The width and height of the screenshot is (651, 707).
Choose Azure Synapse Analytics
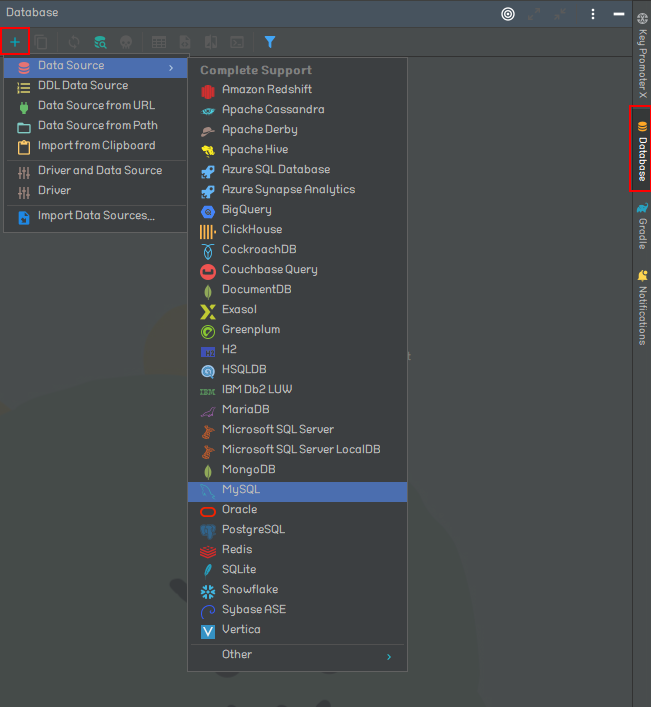click(x=298, y=190)
